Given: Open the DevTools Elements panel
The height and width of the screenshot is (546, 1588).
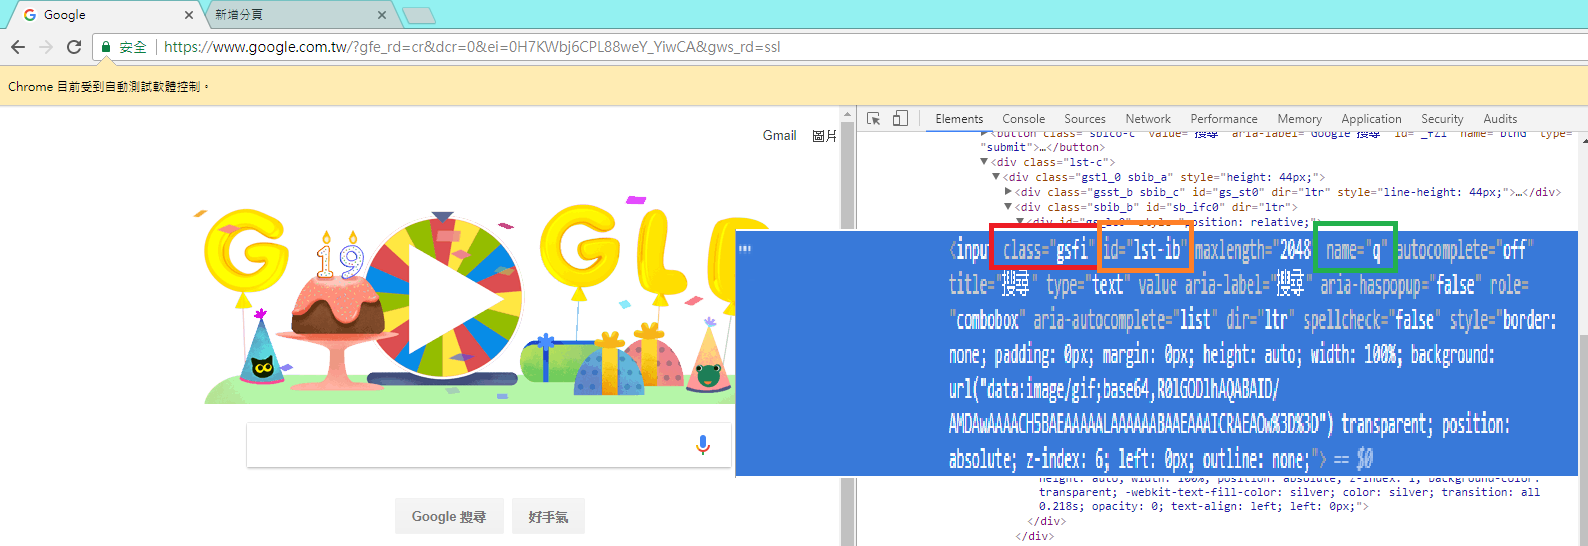Looking at the screenshot, I should click(x=959, y=118).
